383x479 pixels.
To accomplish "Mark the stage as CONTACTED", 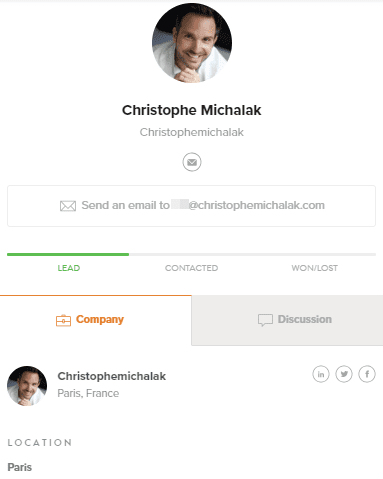I will click(x=191, y=268).
